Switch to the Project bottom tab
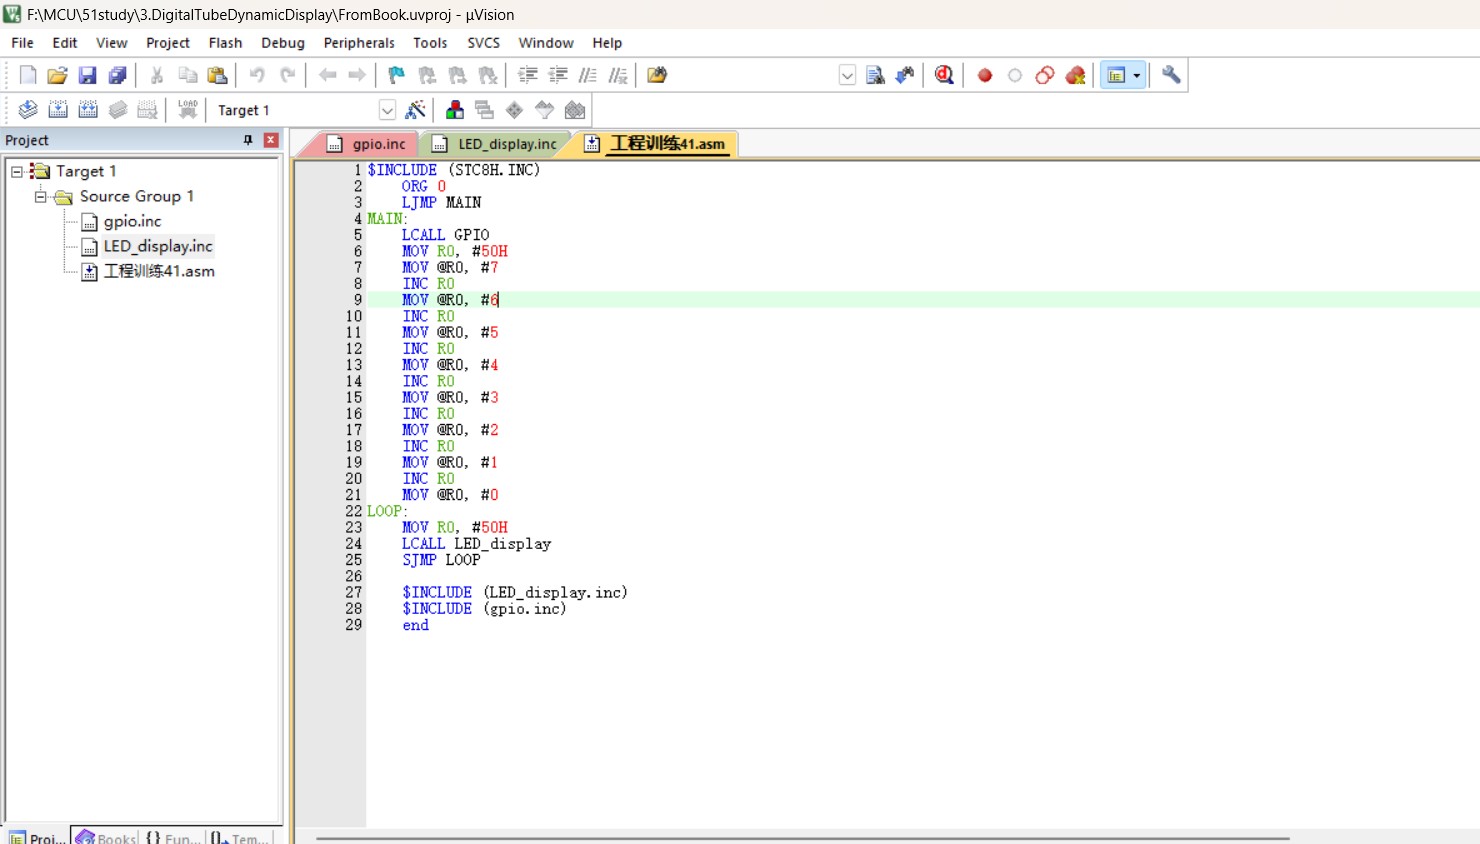The image size is (1480, 844). [36, 838]
